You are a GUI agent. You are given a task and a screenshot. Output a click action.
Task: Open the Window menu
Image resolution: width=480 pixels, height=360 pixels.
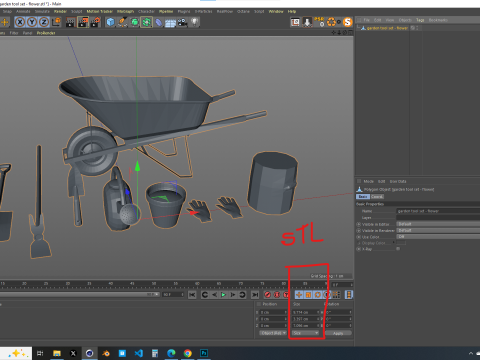point(276,11)
